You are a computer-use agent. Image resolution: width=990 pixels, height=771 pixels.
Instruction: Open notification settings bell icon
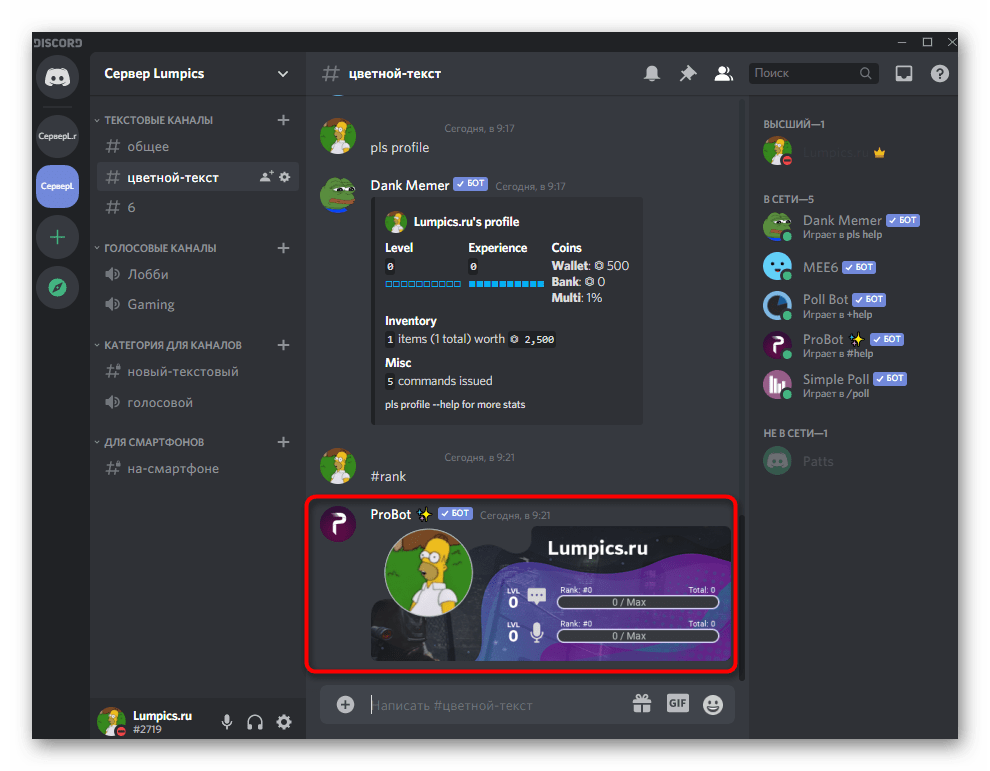pos(652,74)
